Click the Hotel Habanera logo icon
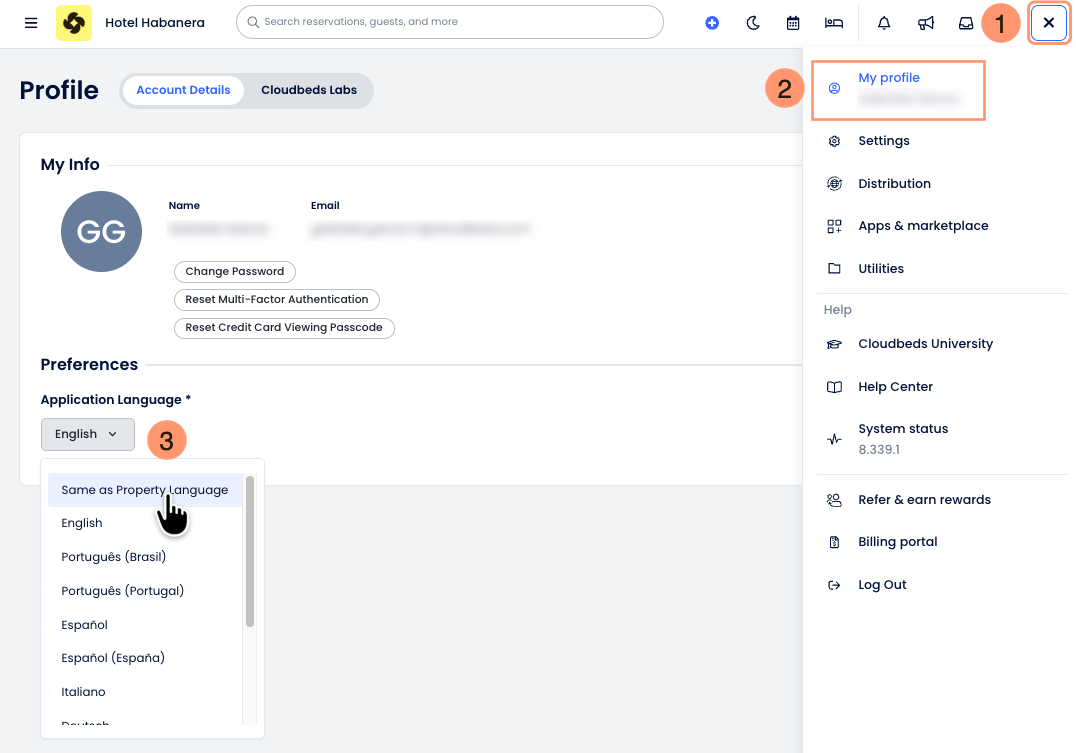The image size is (1076, 753). pyautogui.click(x=73, y=23)
